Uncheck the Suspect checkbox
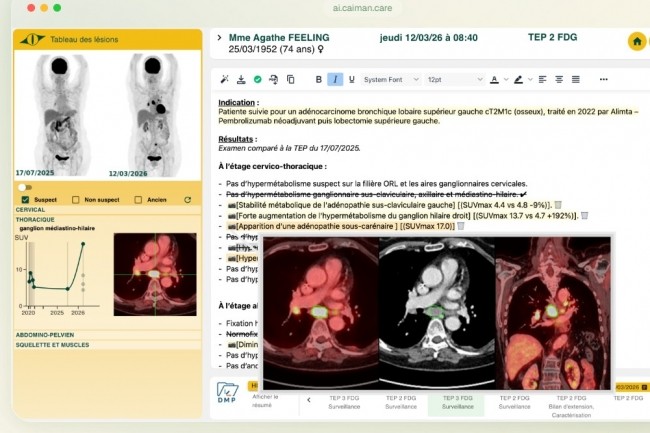The image size is (650, 433). [x=25, y=200]
